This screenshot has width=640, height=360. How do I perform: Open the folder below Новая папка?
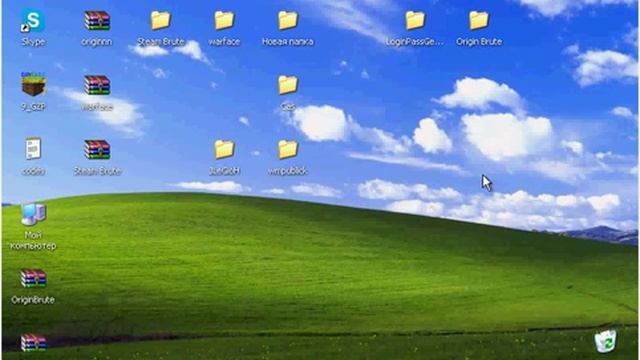[288, 85]
